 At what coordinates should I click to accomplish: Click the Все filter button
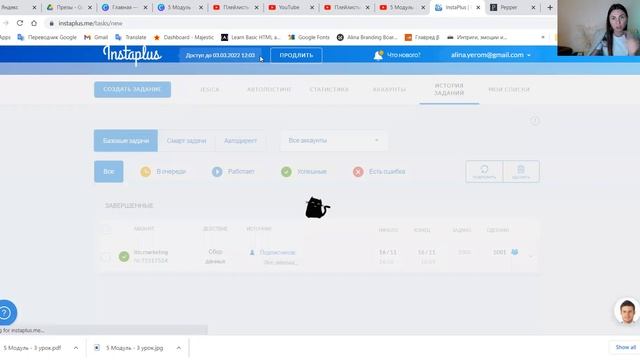point(109,171)
